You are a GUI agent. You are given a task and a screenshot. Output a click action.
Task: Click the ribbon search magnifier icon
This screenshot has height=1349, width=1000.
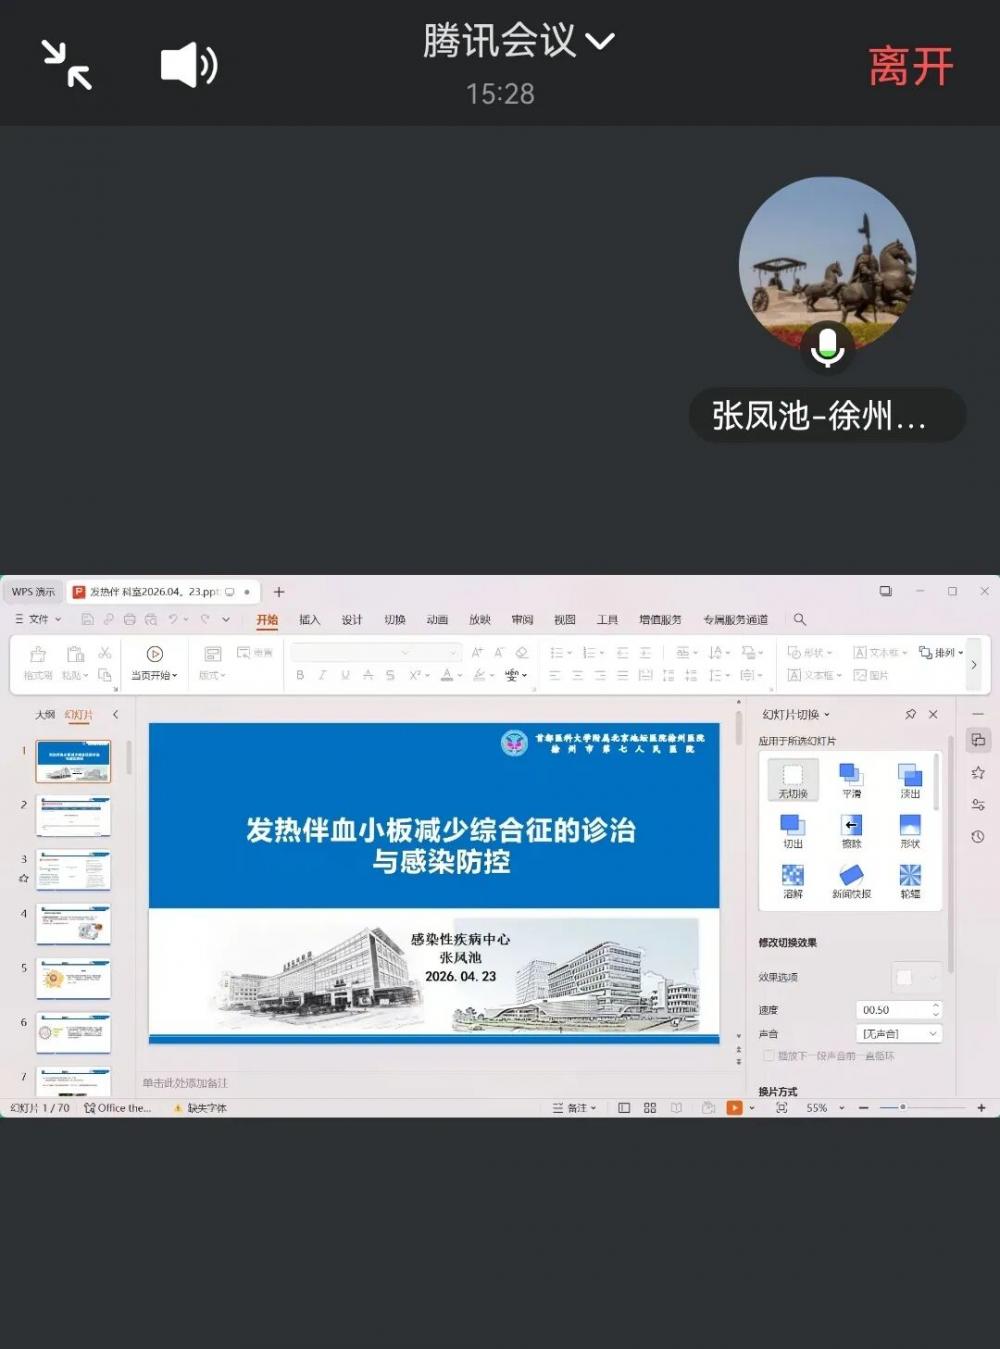(x=800, y=620)
